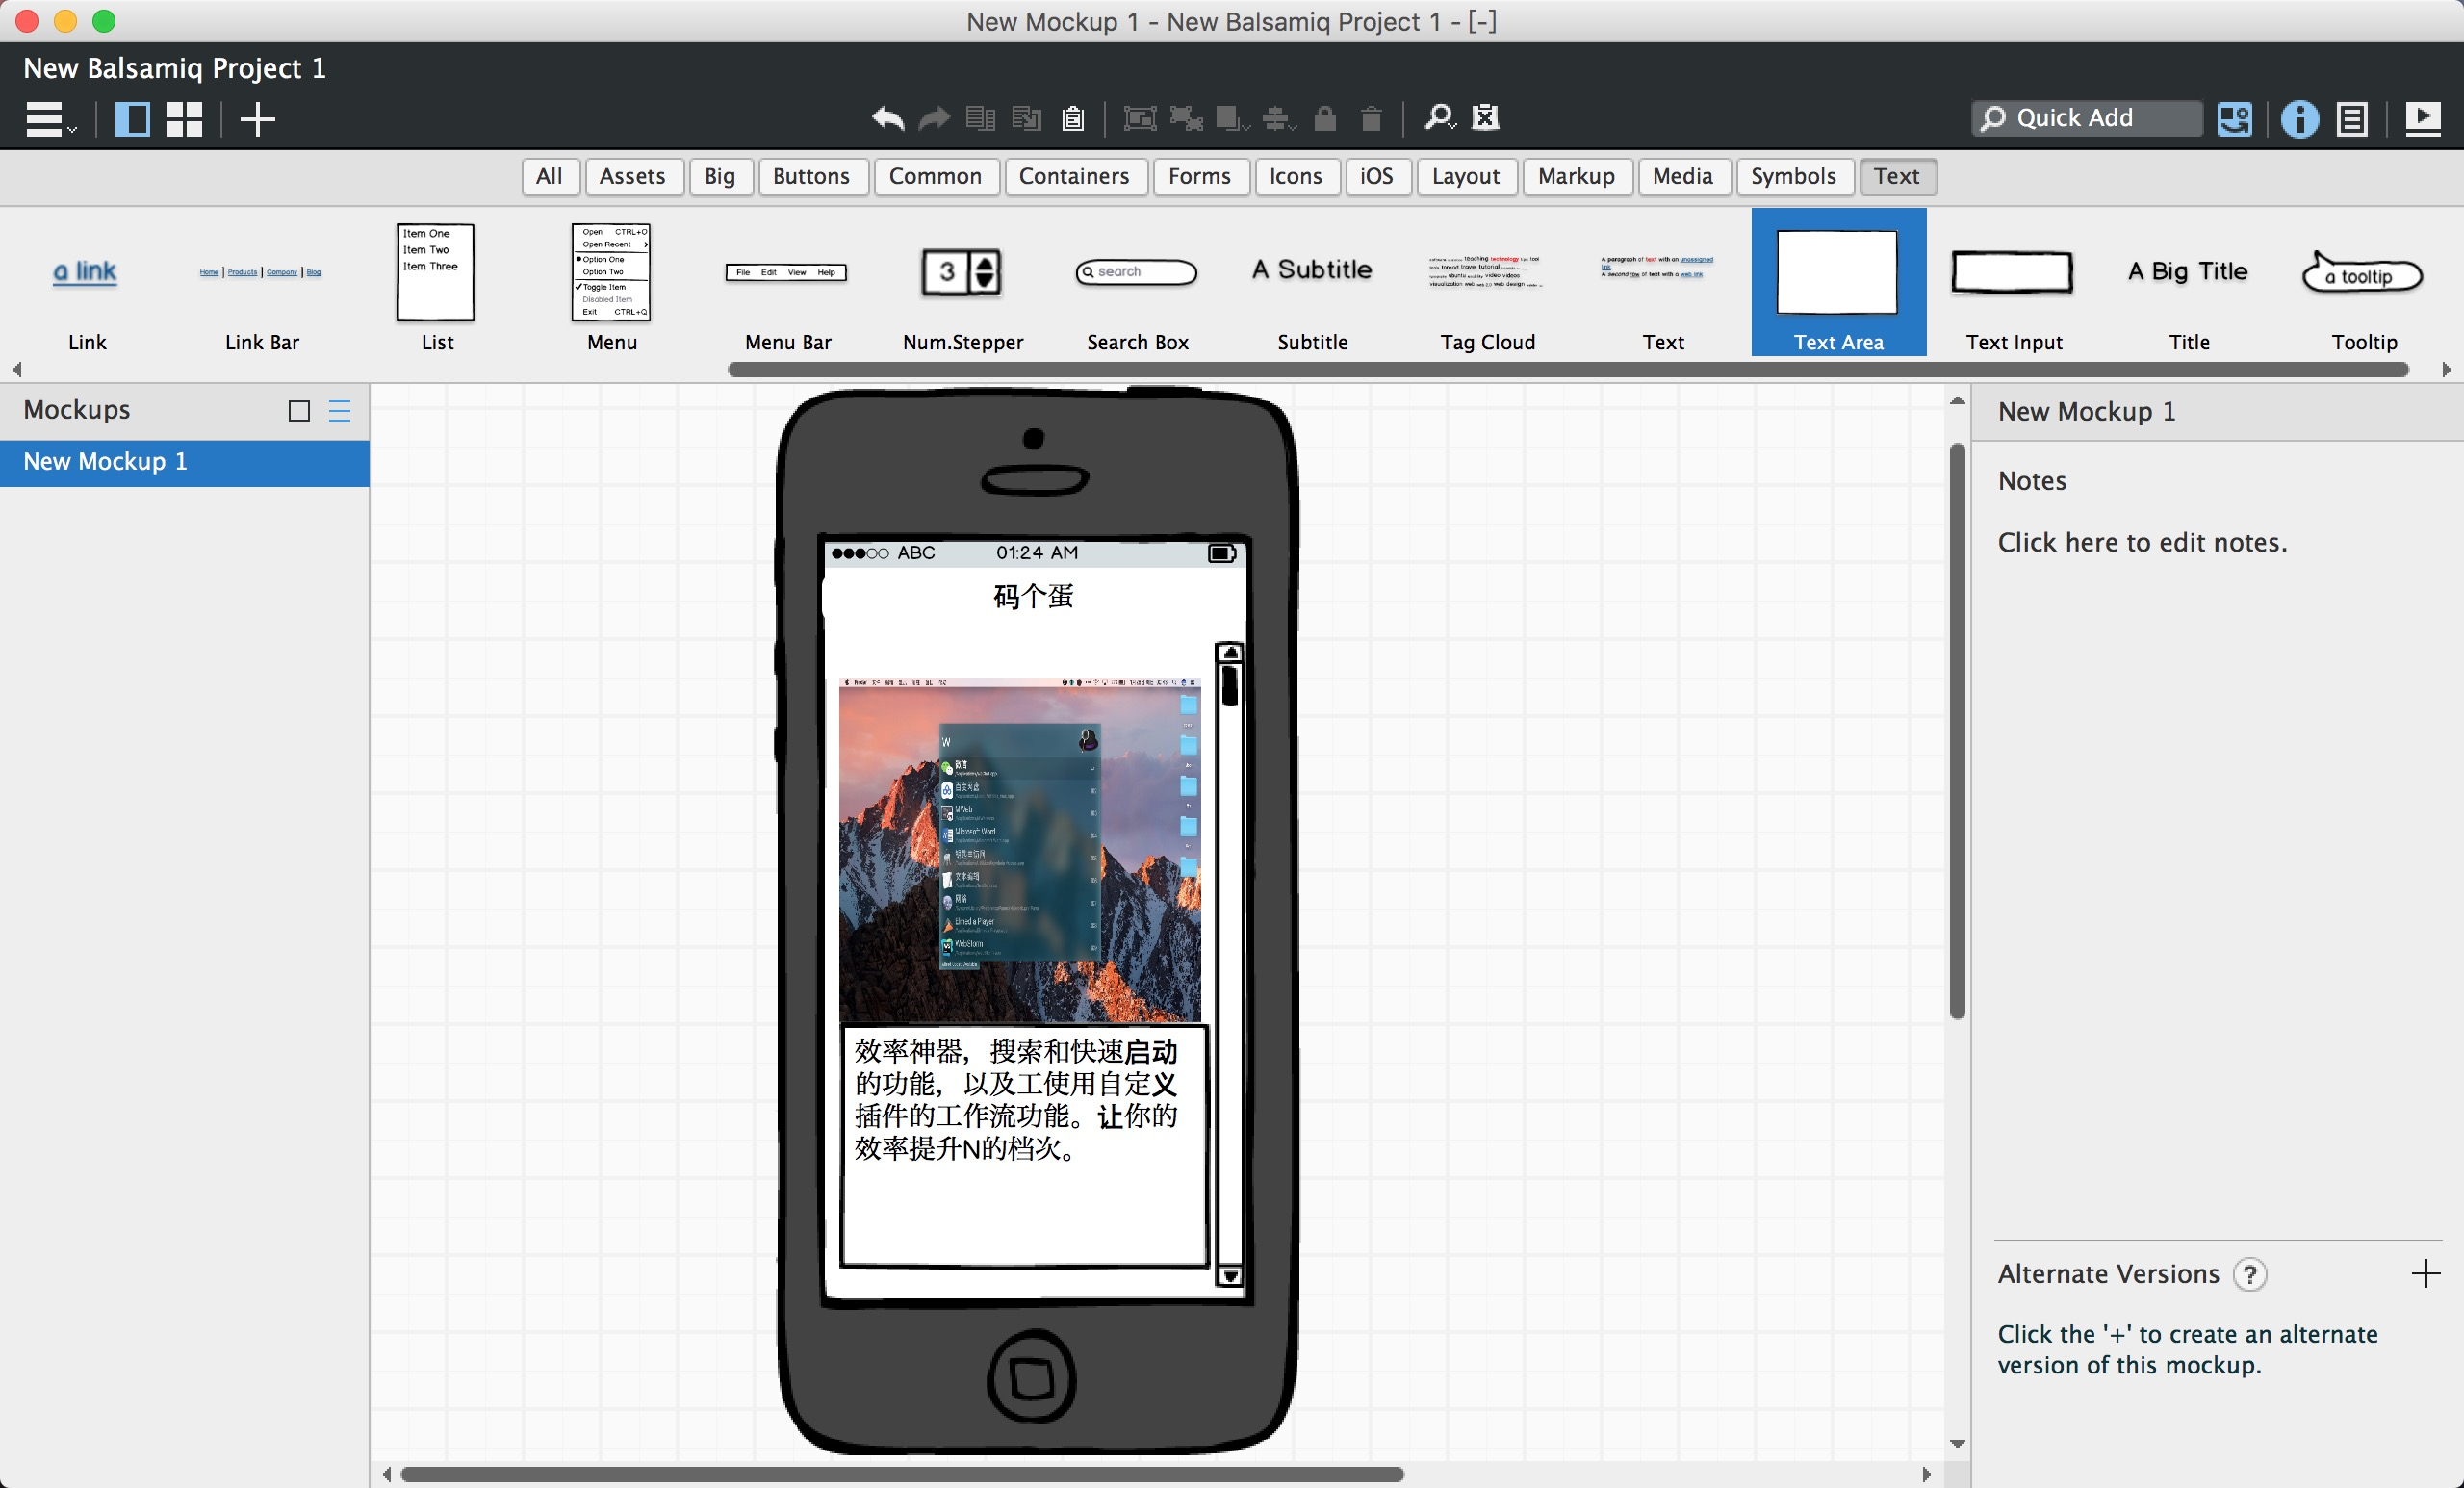Enter full screen presentation mode
The image size is (2464, 1488).
(x=2421, y=119)
